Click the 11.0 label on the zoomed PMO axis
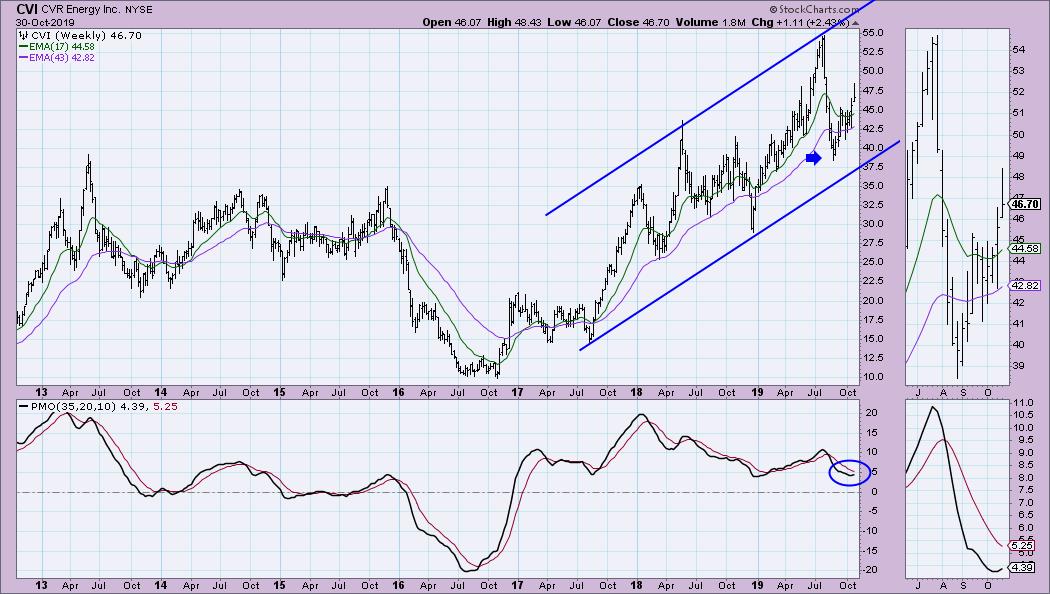The width and height of the screenshot is (1050, 594). (1023, 403)
